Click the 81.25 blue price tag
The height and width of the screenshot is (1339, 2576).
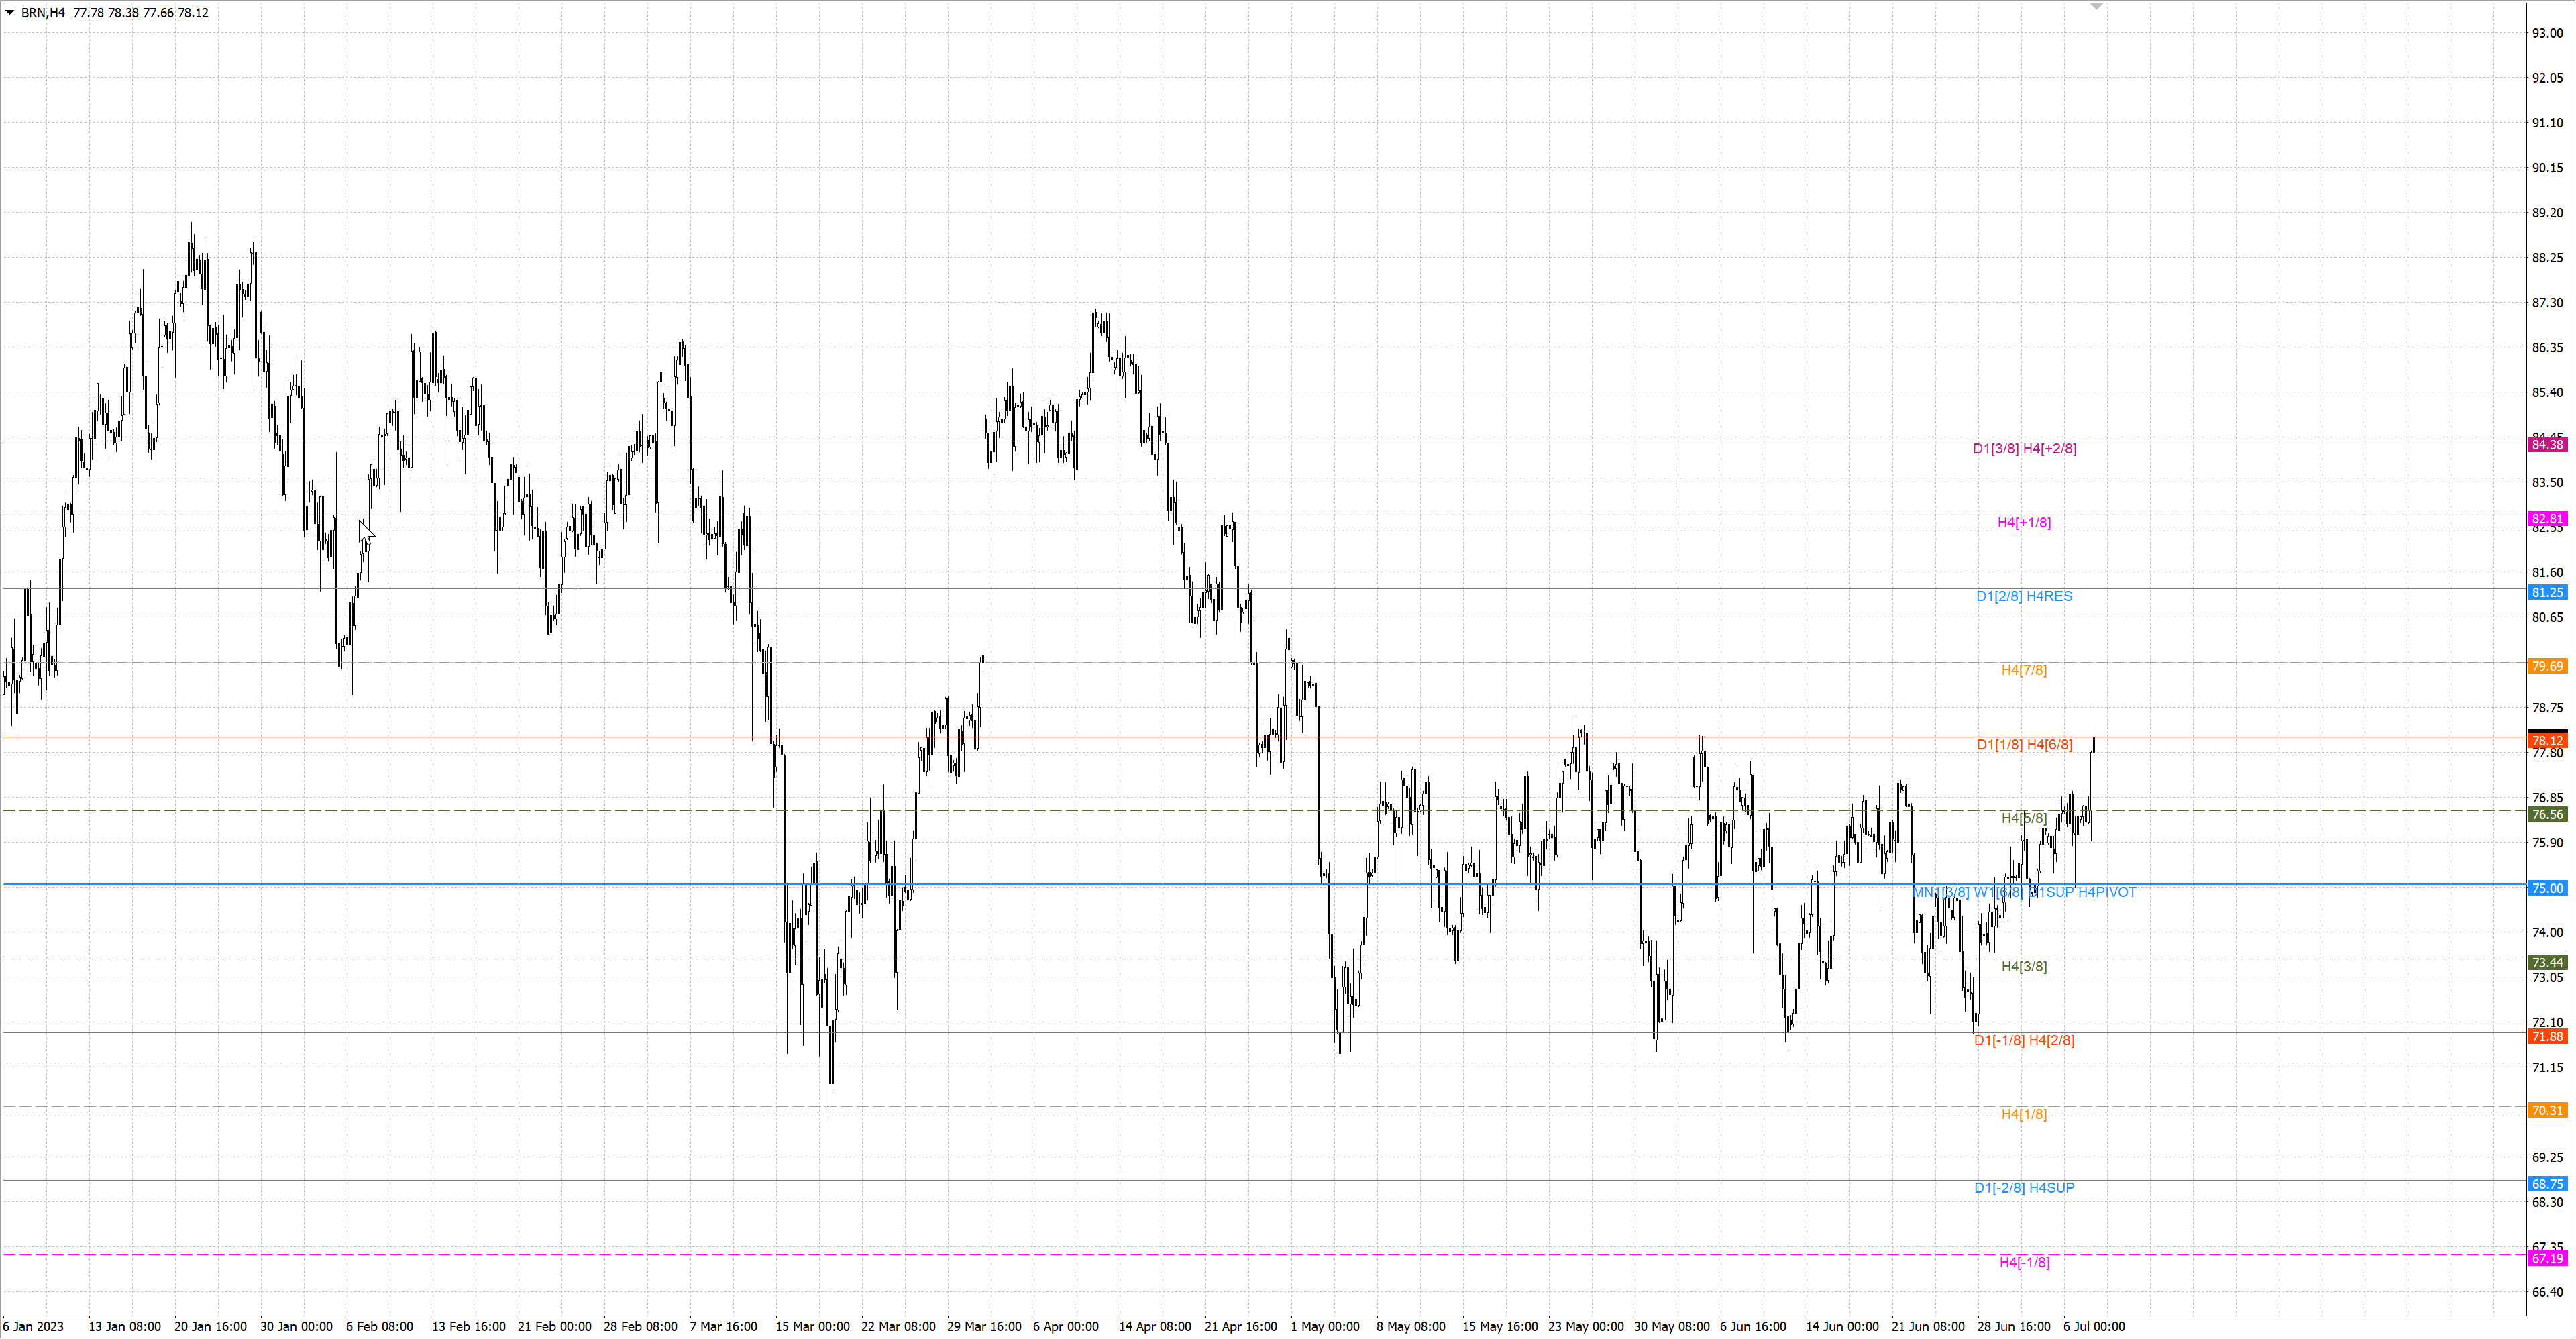2547,593
